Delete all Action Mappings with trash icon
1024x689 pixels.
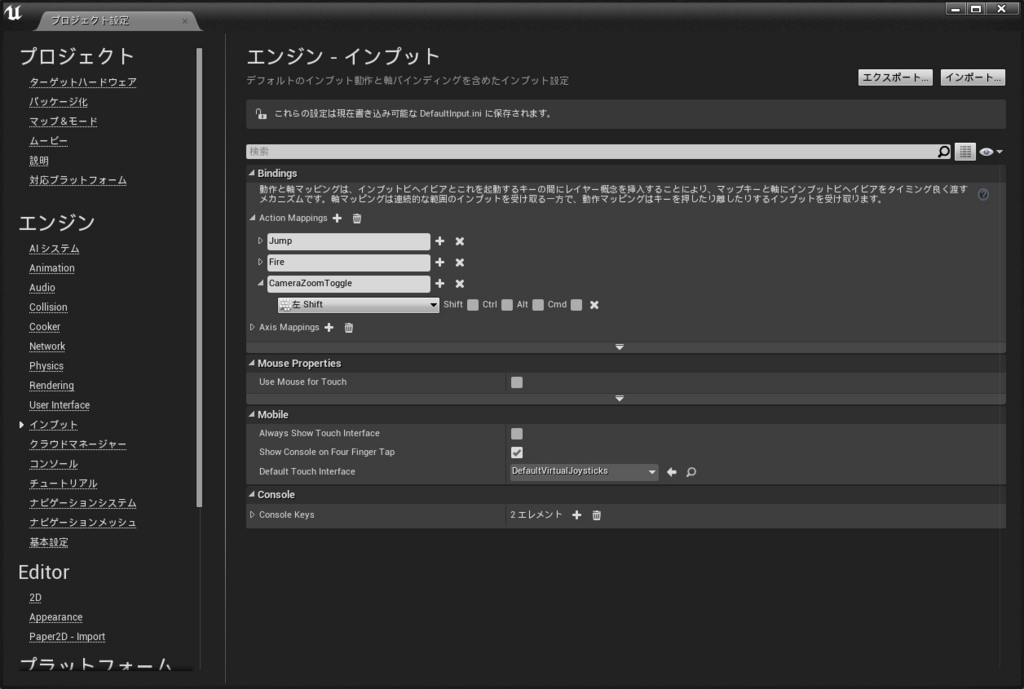357,218
